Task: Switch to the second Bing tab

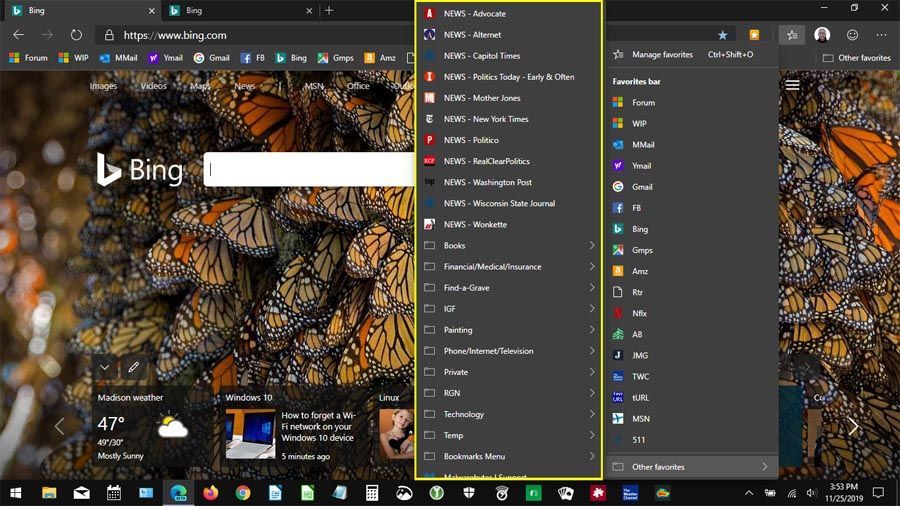Action: [240, 10]
